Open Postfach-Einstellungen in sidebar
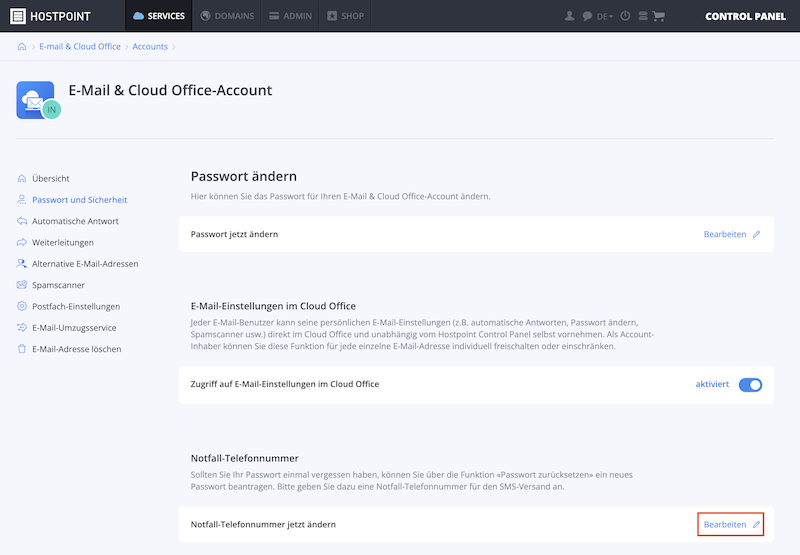The image size is (800, 555). [x=76, y=307]
